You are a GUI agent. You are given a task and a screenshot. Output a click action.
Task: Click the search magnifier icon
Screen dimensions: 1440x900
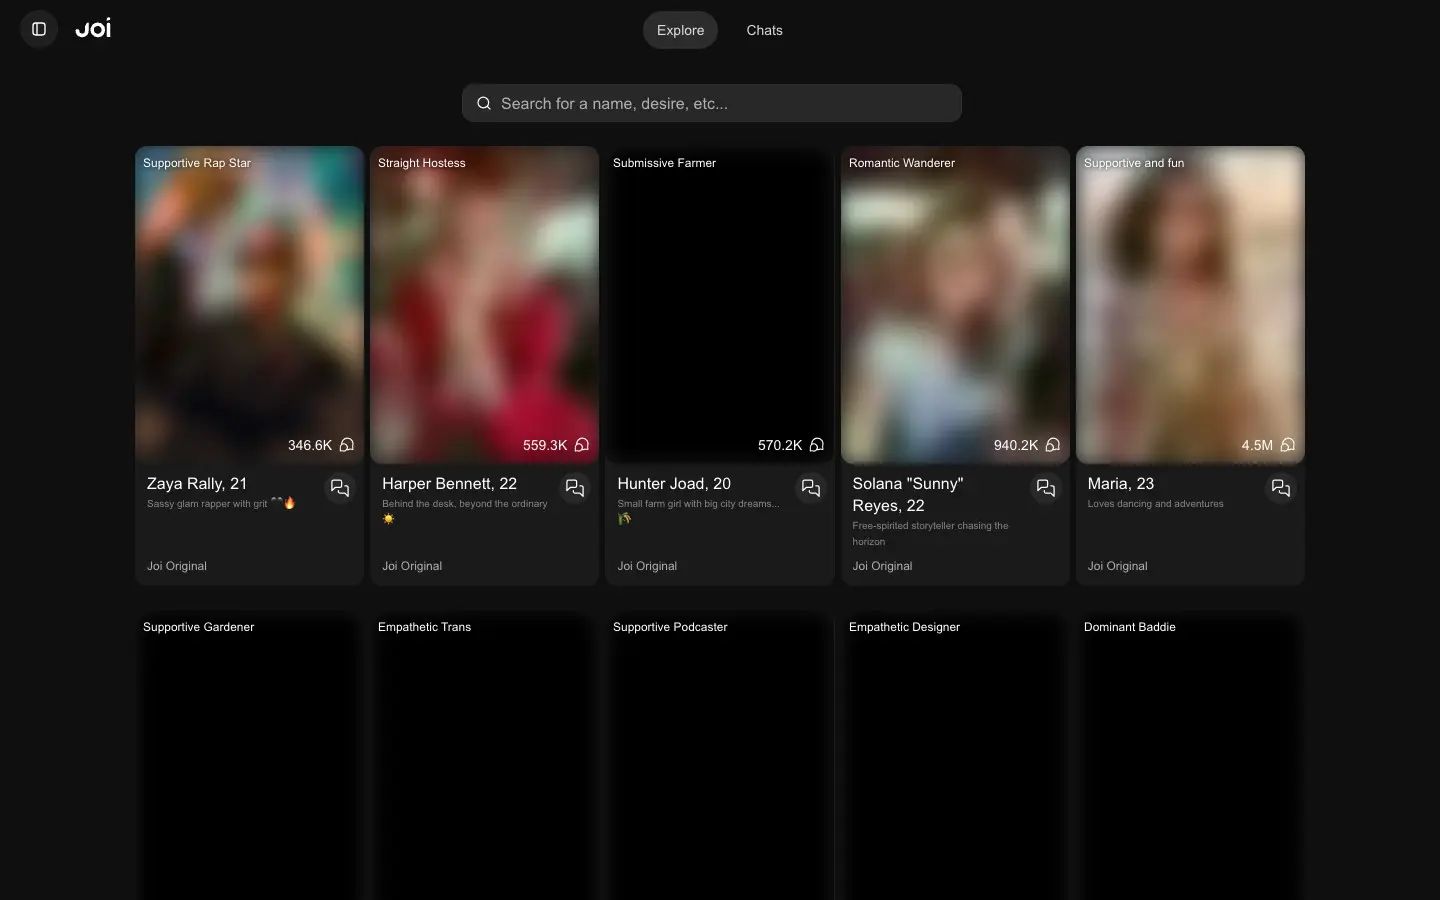(x=484, y=103)
